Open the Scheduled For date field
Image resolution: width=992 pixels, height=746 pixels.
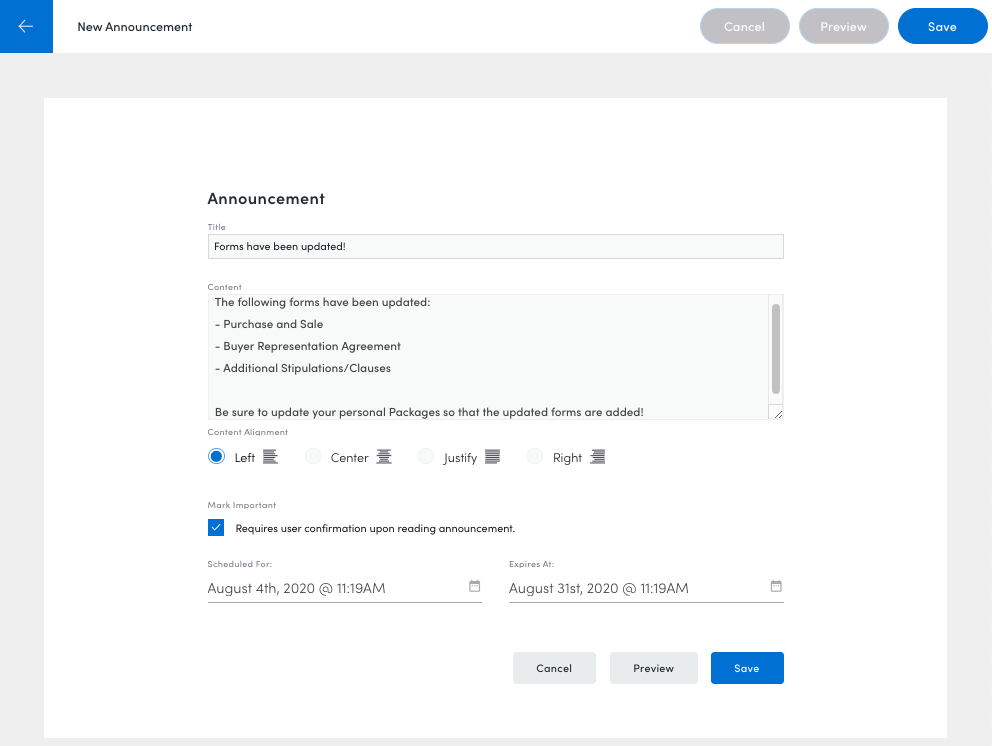(x=344, y=588)
